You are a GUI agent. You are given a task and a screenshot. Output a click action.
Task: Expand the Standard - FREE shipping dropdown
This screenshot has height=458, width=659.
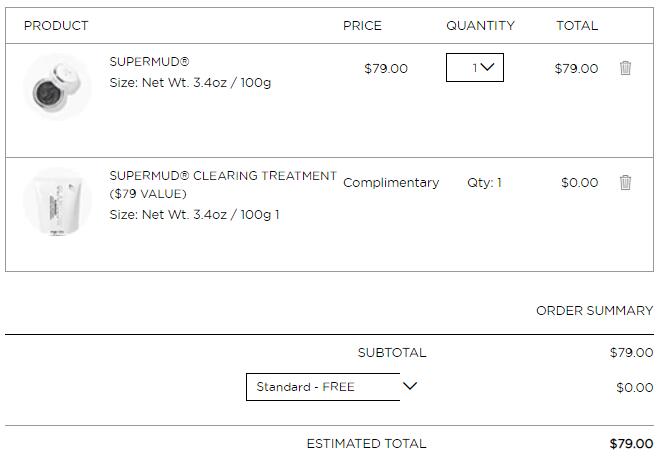click(x=332, y=386)
